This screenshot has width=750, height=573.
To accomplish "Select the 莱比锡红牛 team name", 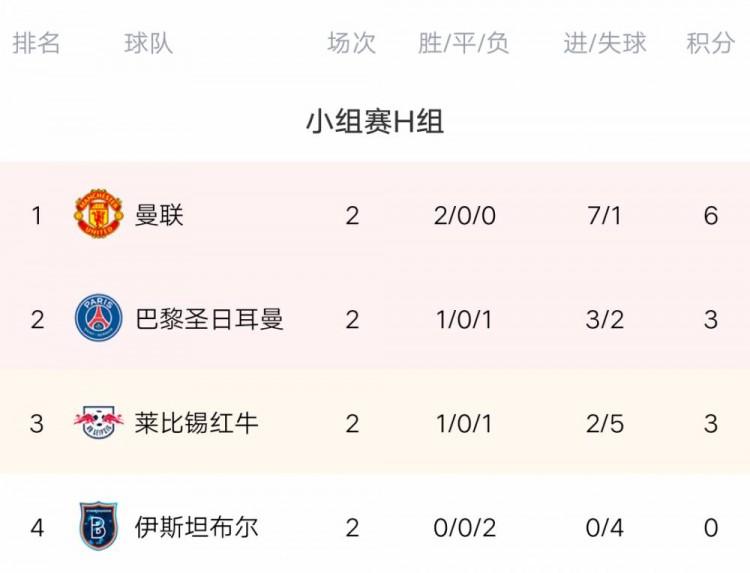I will tap(197, 423).
